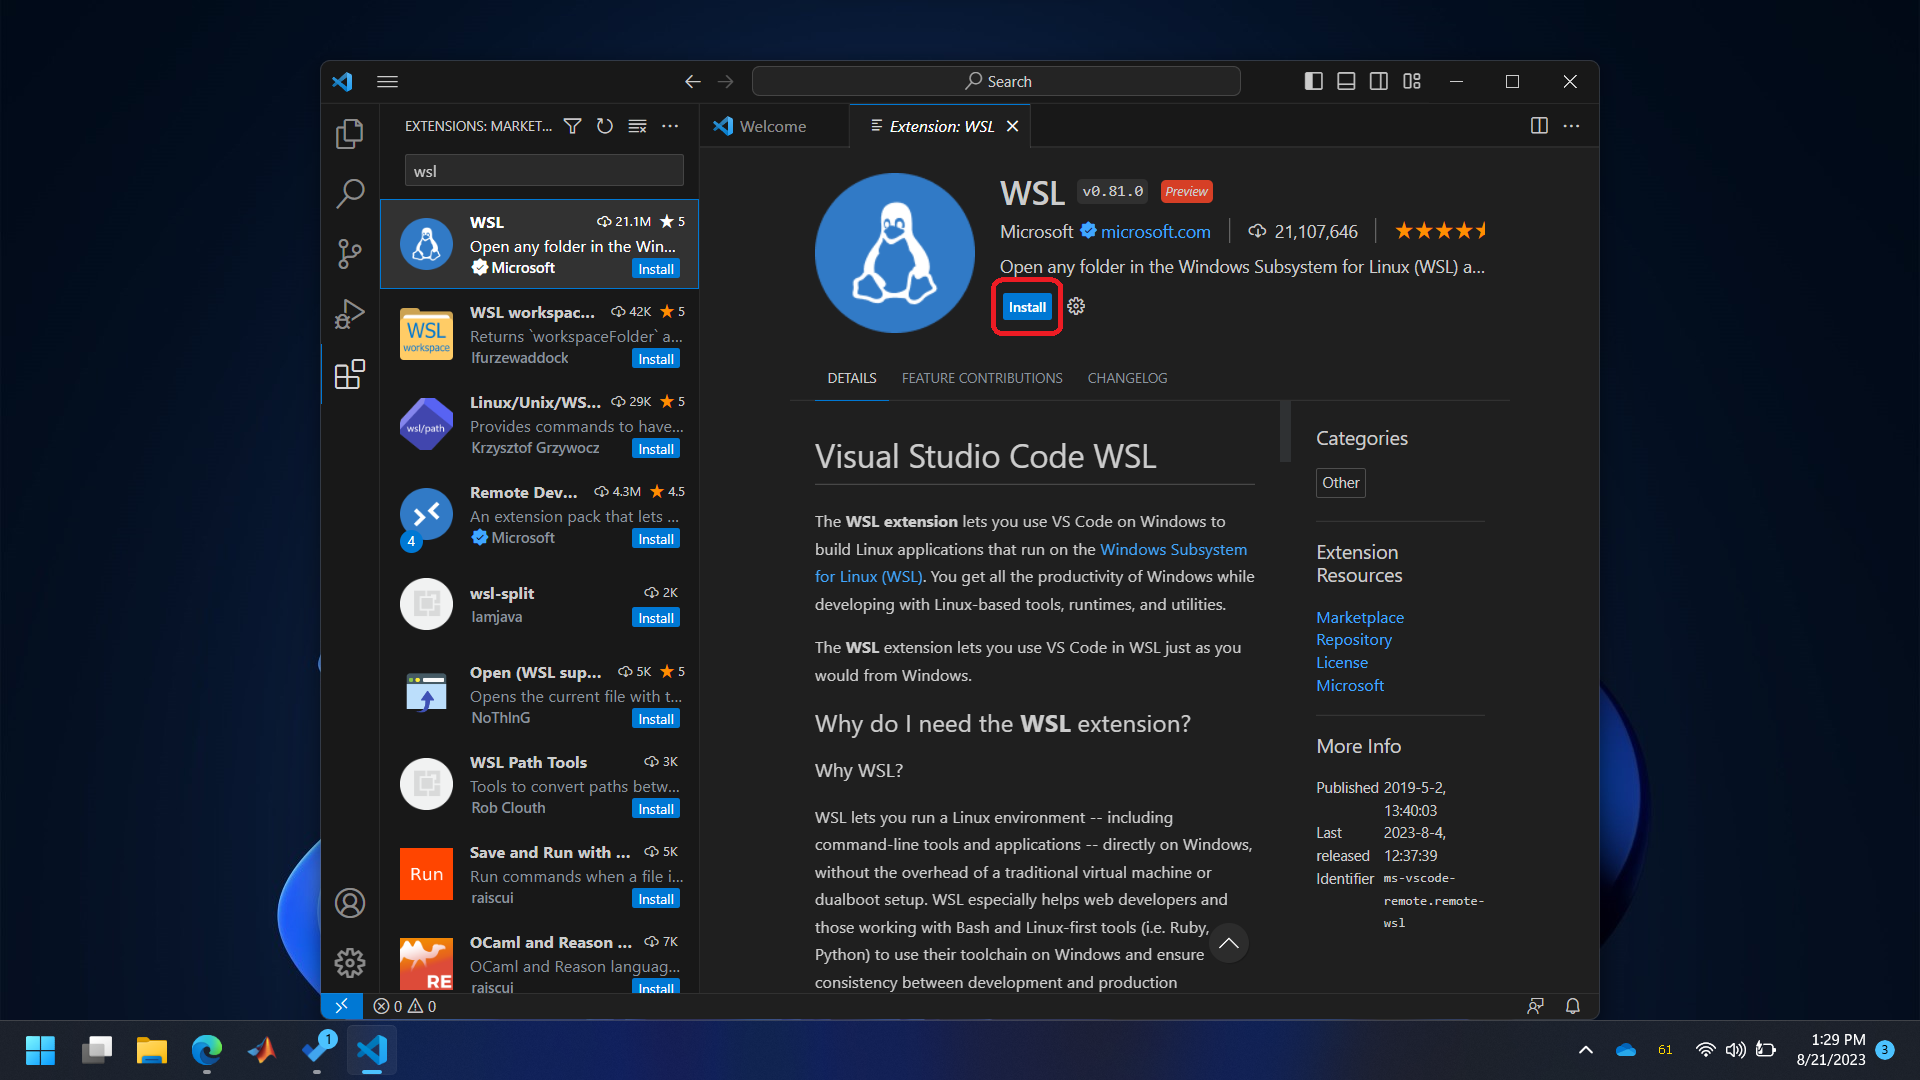1920x1080 pixels.
Task: Install the WSL extension from details page
Action: point(1027,307)
